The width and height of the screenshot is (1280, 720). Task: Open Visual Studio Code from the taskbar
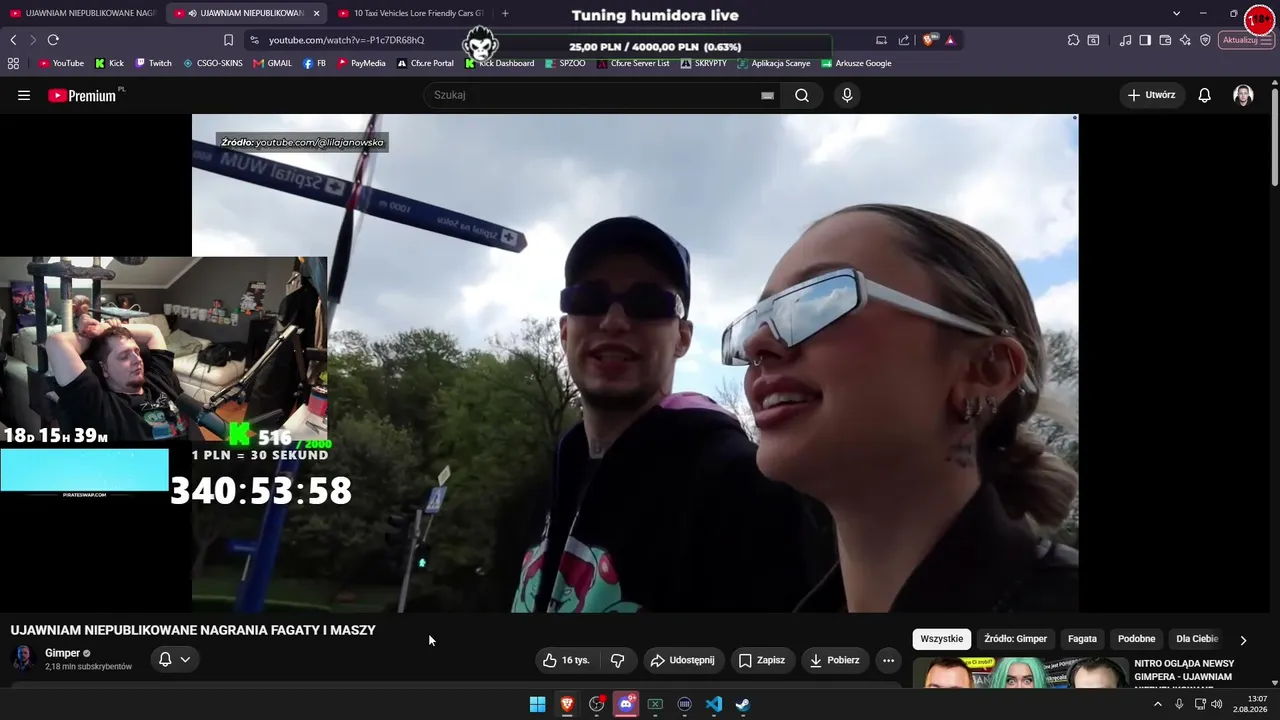[713, 704]
